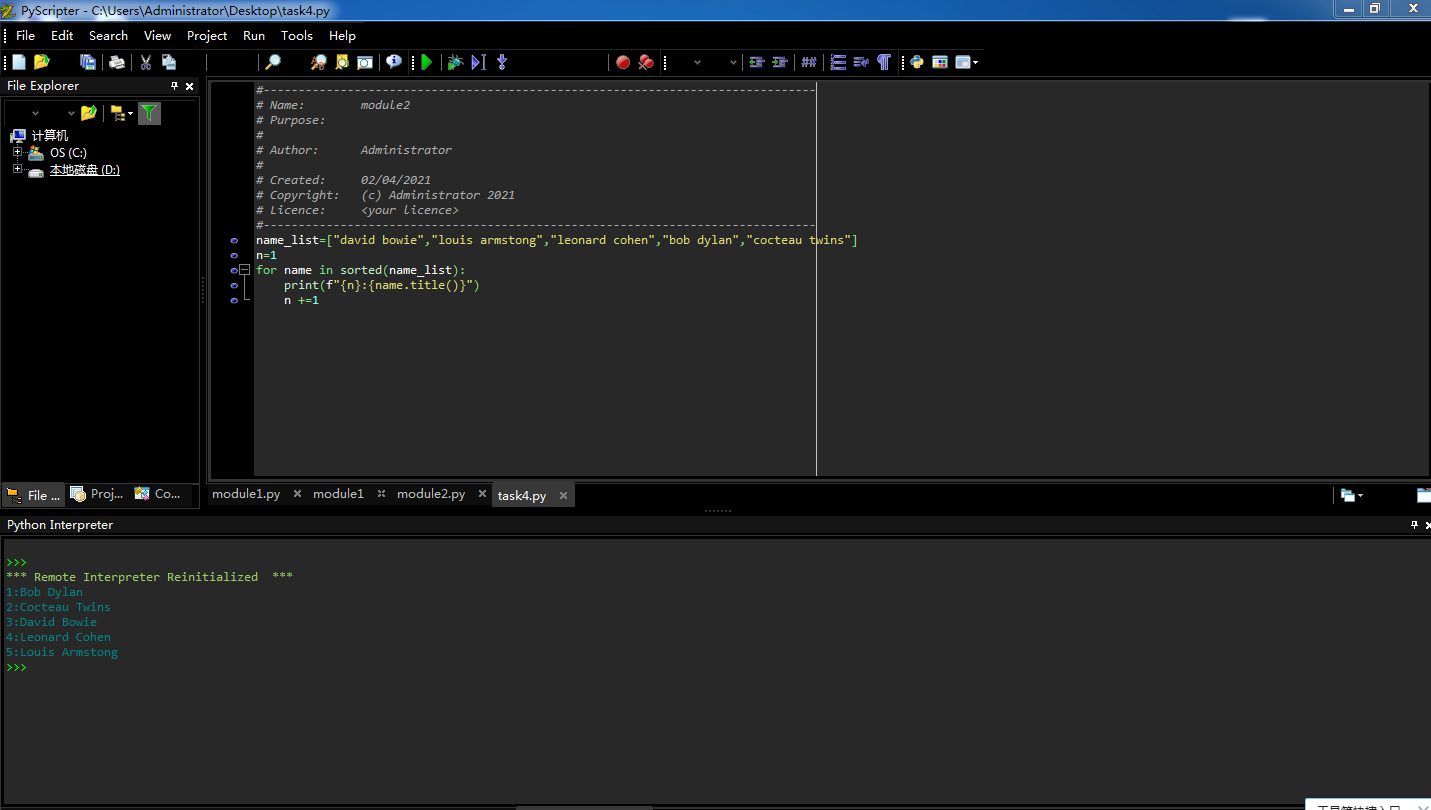Click the Find magnifier icon
1431x810 pixels.
272,62
